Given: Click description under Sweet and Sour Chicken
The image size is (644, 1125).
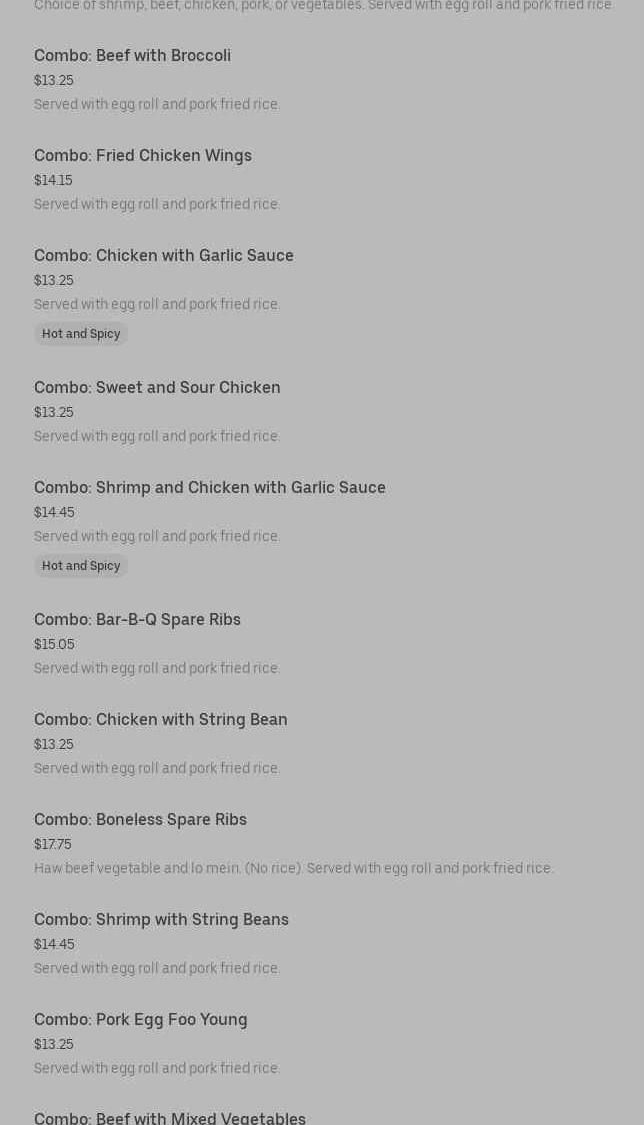Looking at the screenshot, I should [157, 436].
